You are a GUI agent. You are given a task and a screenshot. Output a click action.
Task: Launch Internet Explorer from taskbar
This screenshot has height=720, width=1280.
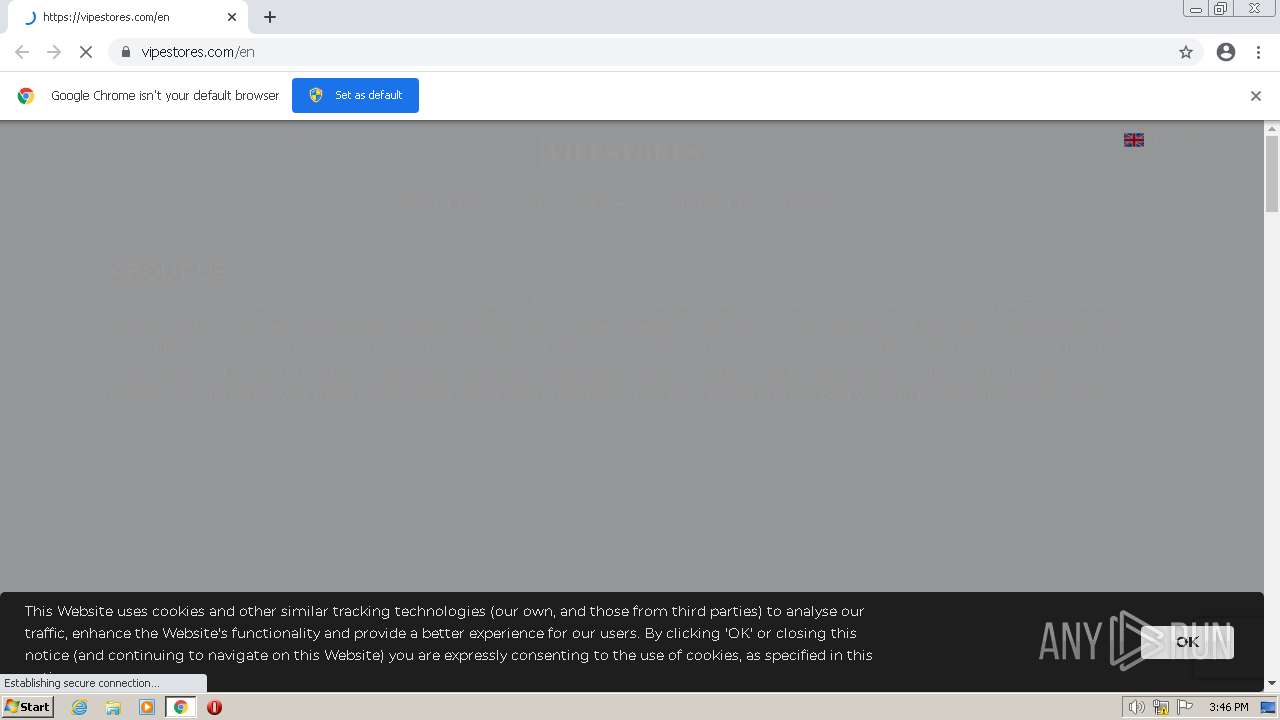(x=79, y=707)
